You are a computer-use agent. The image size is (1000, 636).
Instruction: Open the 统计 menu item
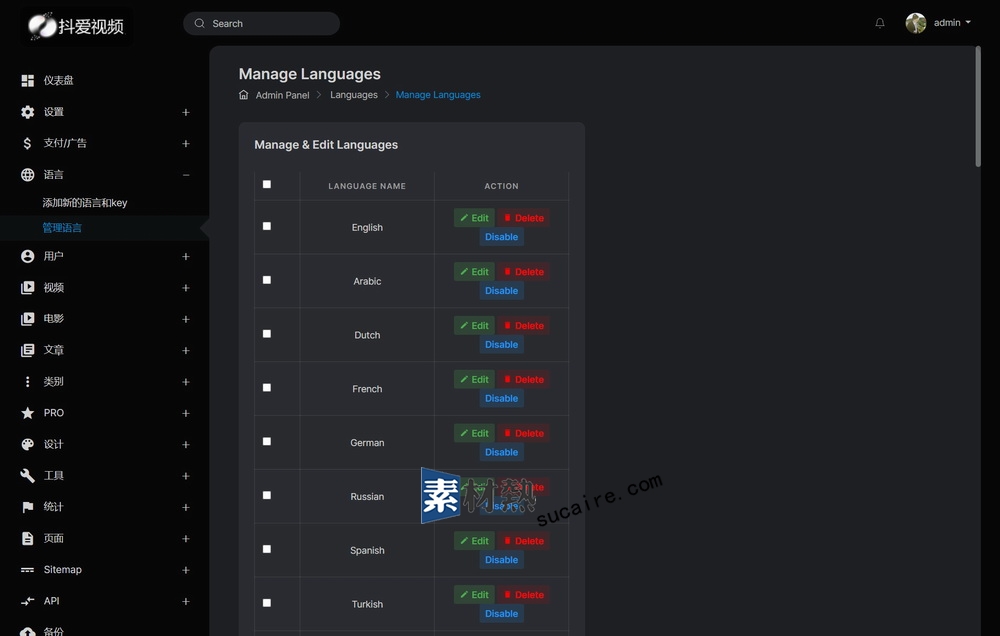pyautogui.click(x=54, y=507)
